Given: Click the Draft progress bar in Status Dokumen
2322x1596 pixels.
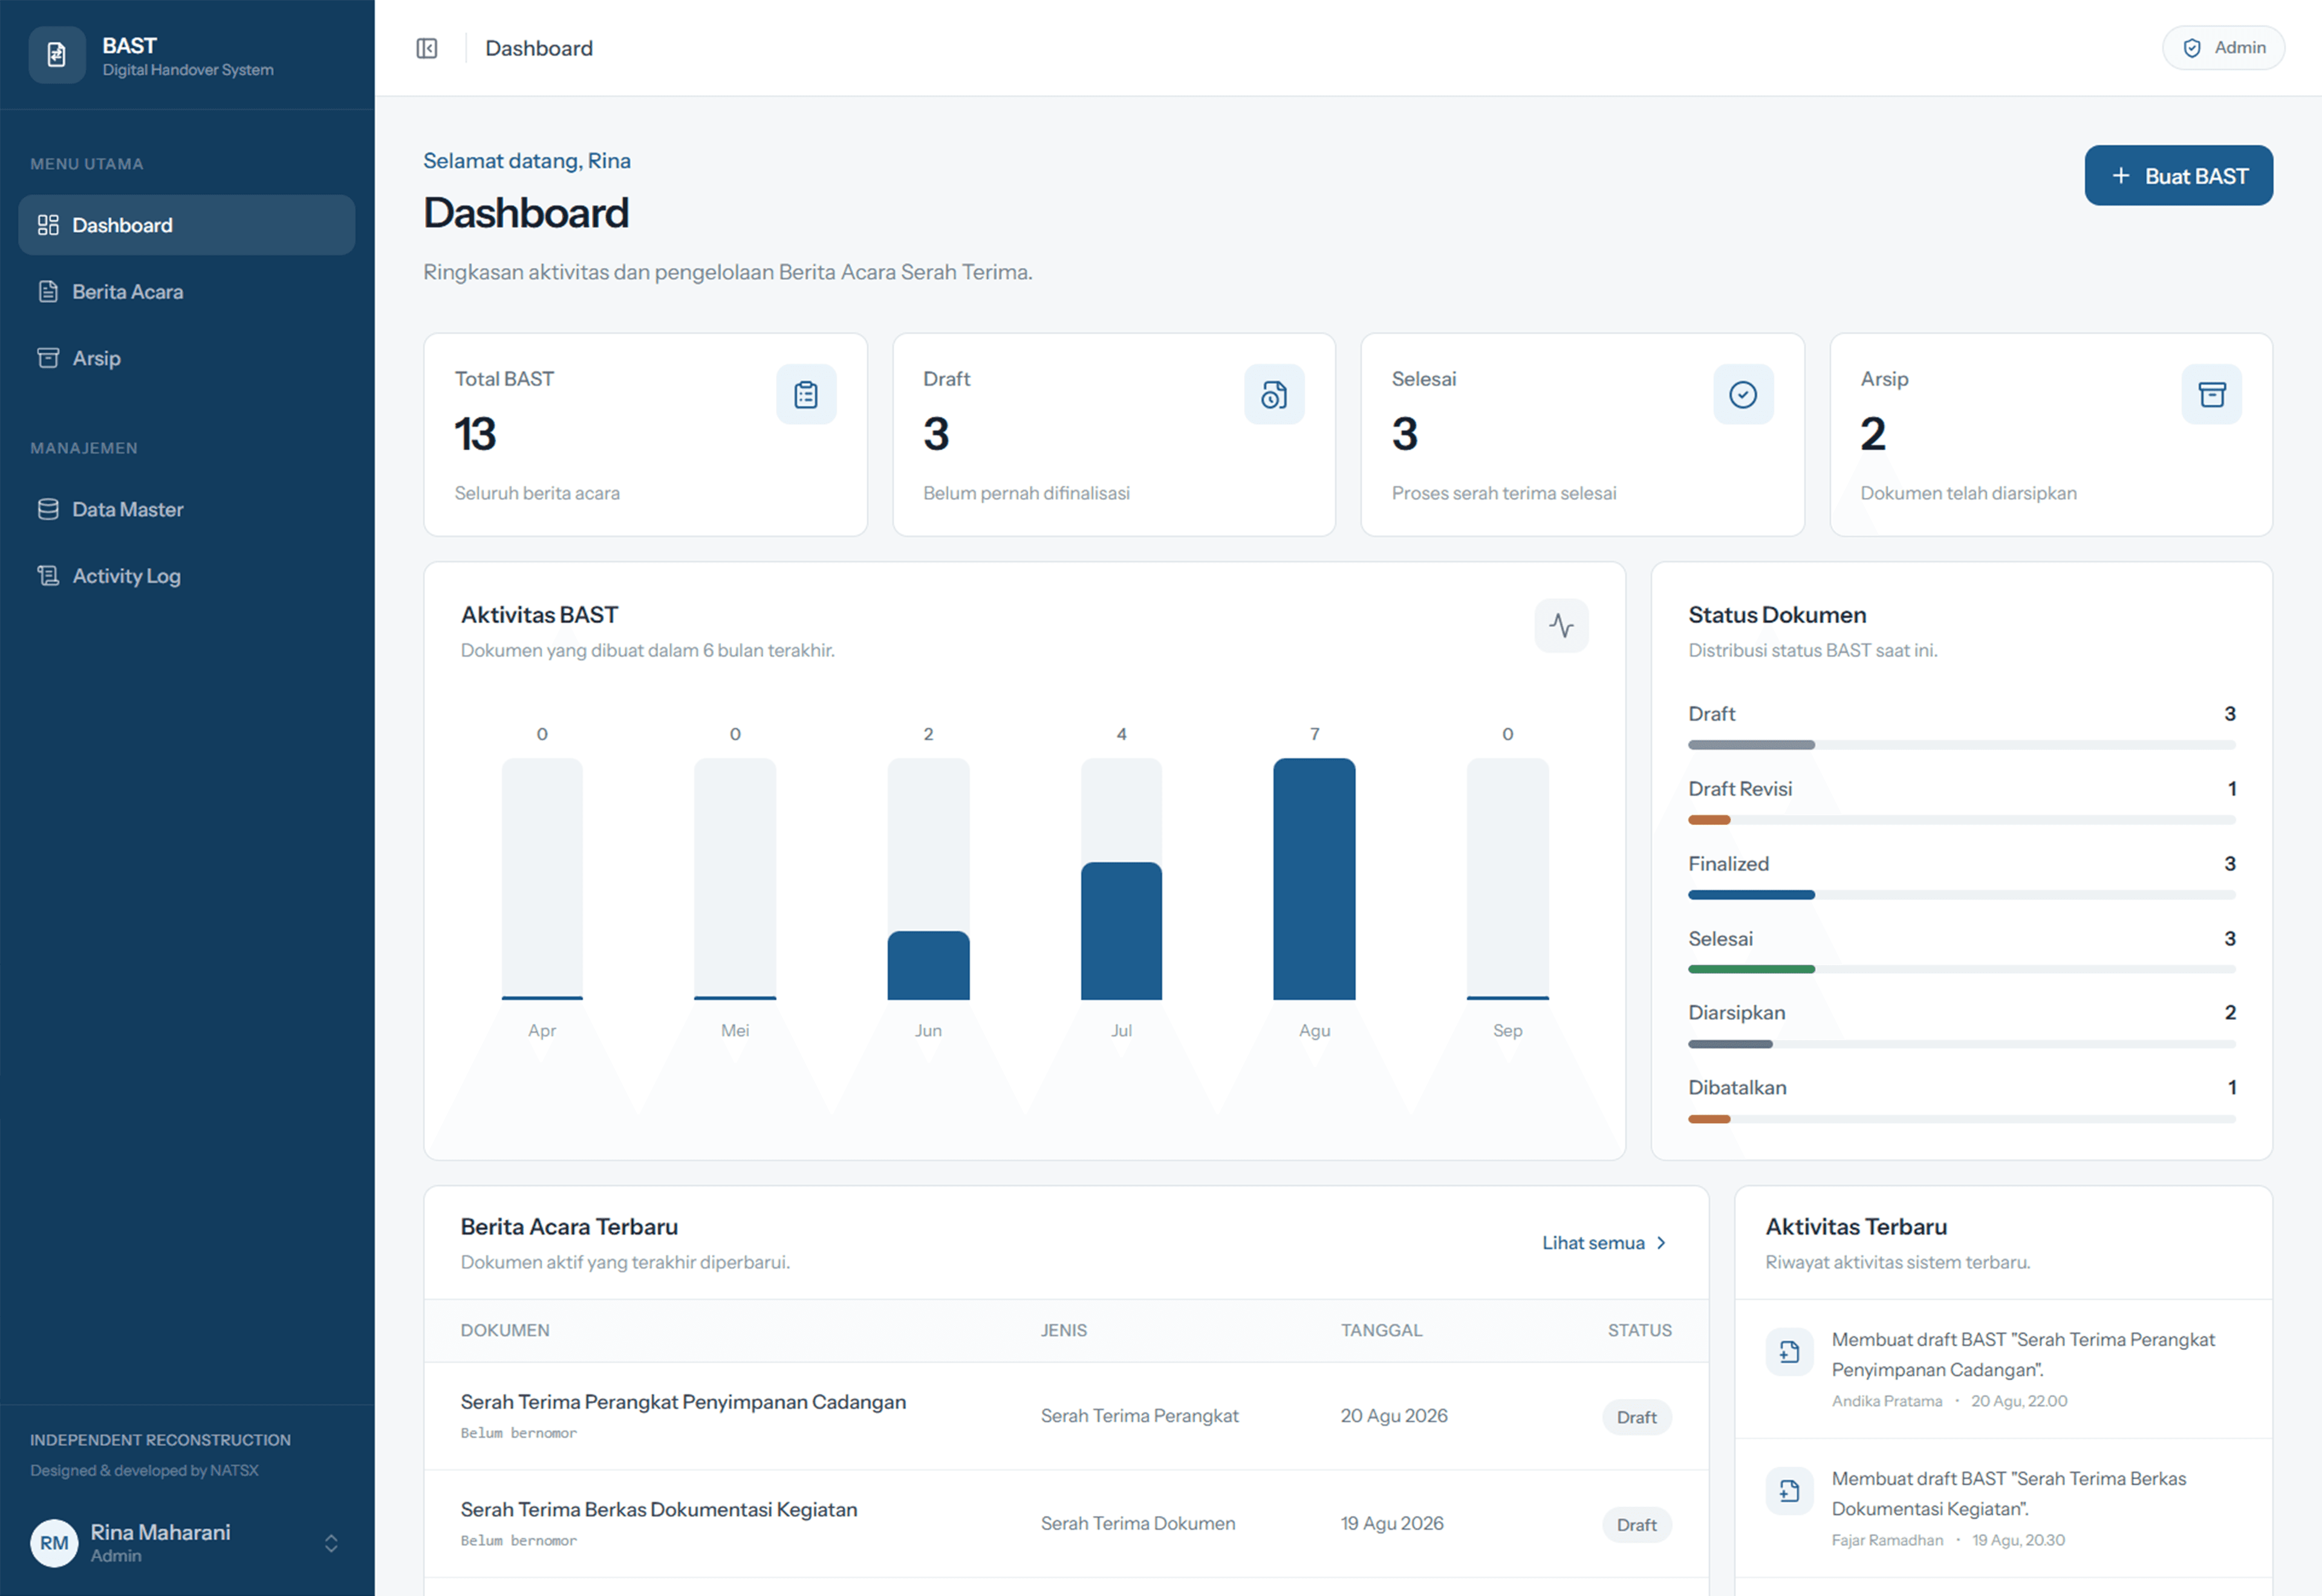Looking at the screenshot, I should [1961, 745].
